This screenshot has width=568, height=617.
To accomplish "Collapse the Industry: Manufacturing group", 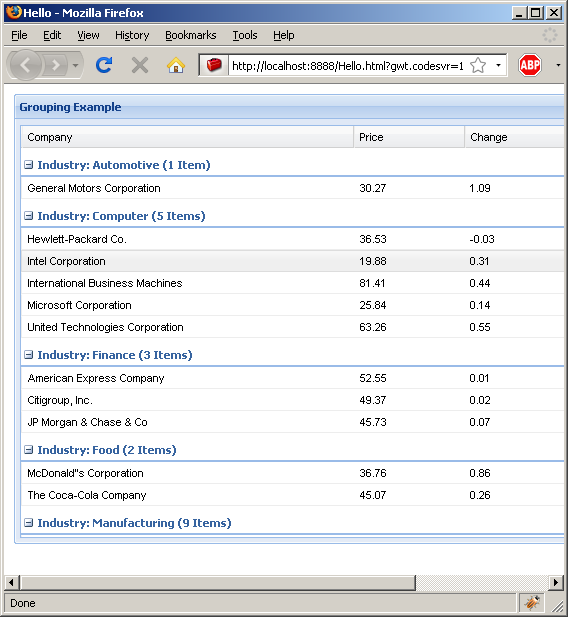I will click(28, 523).
